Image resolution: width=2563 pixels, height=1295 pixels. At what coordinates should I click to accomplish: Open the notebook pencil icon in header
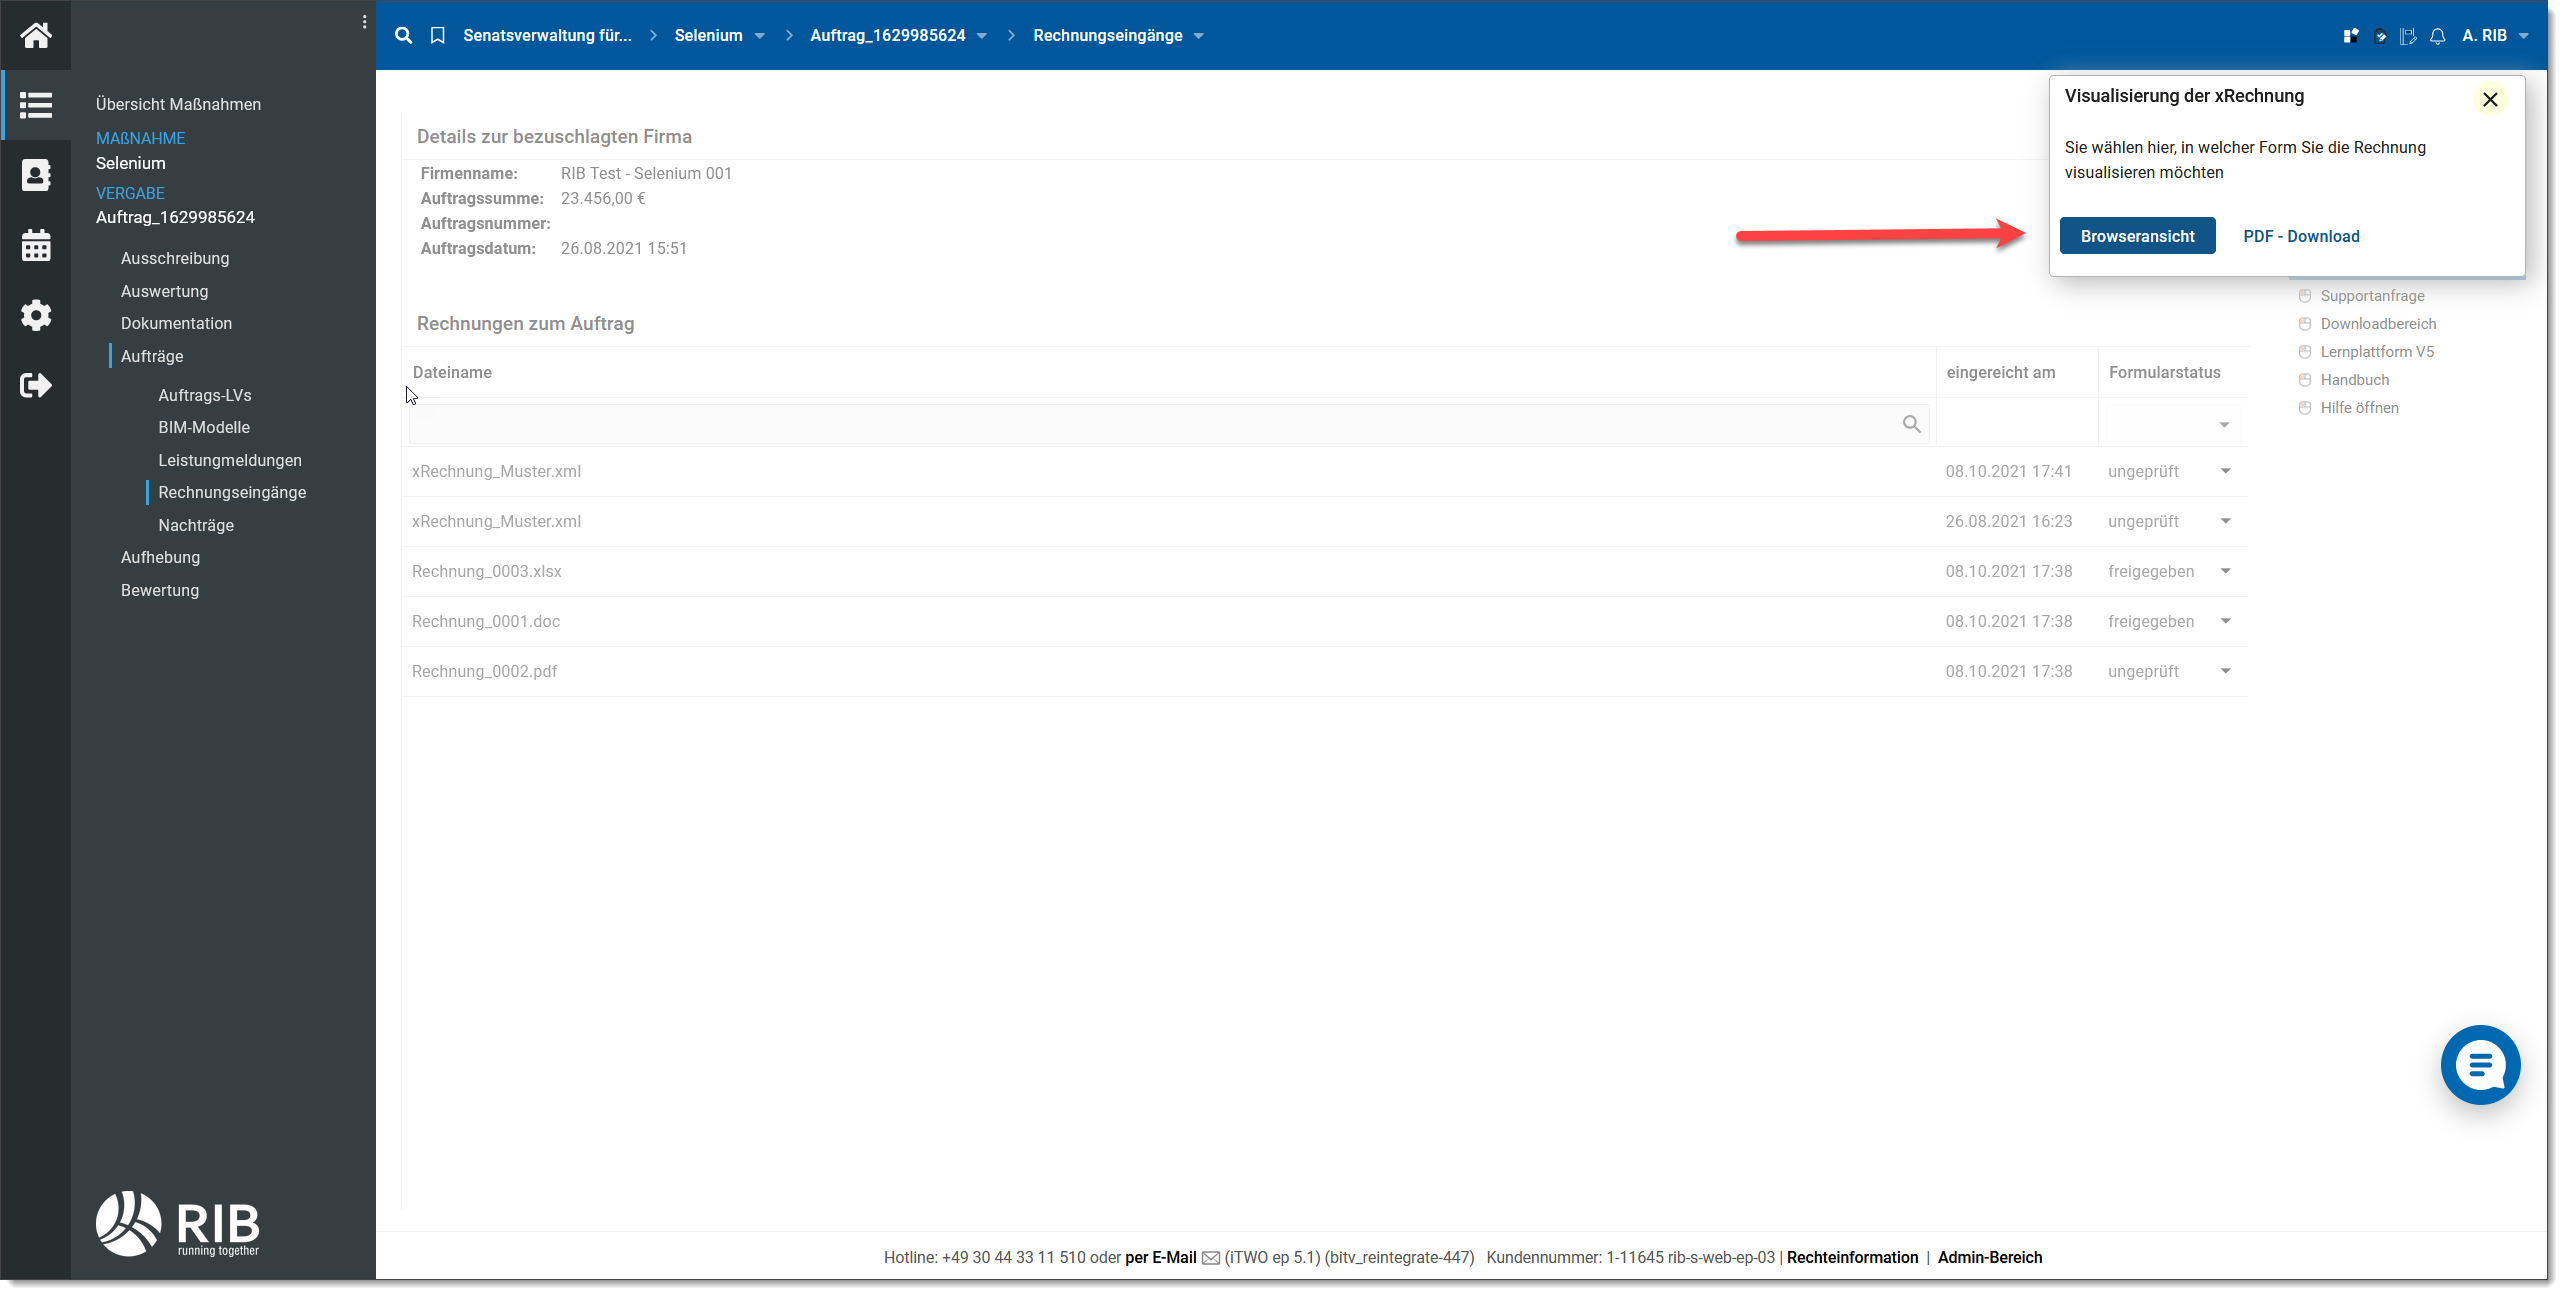coord(2408,36)
